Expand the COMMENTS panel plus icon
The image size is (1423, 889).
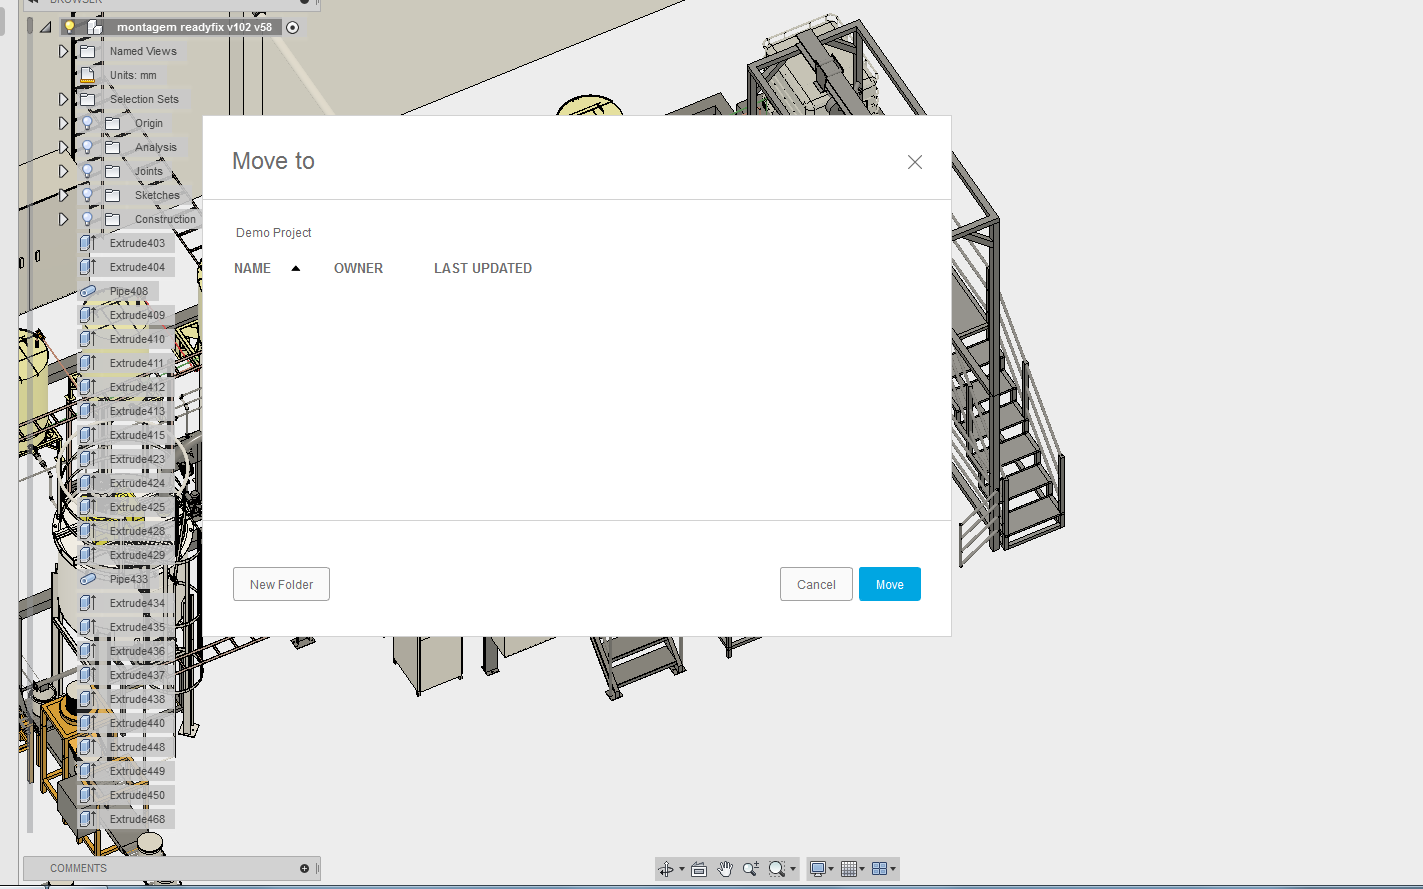click(x=304, y=868)
